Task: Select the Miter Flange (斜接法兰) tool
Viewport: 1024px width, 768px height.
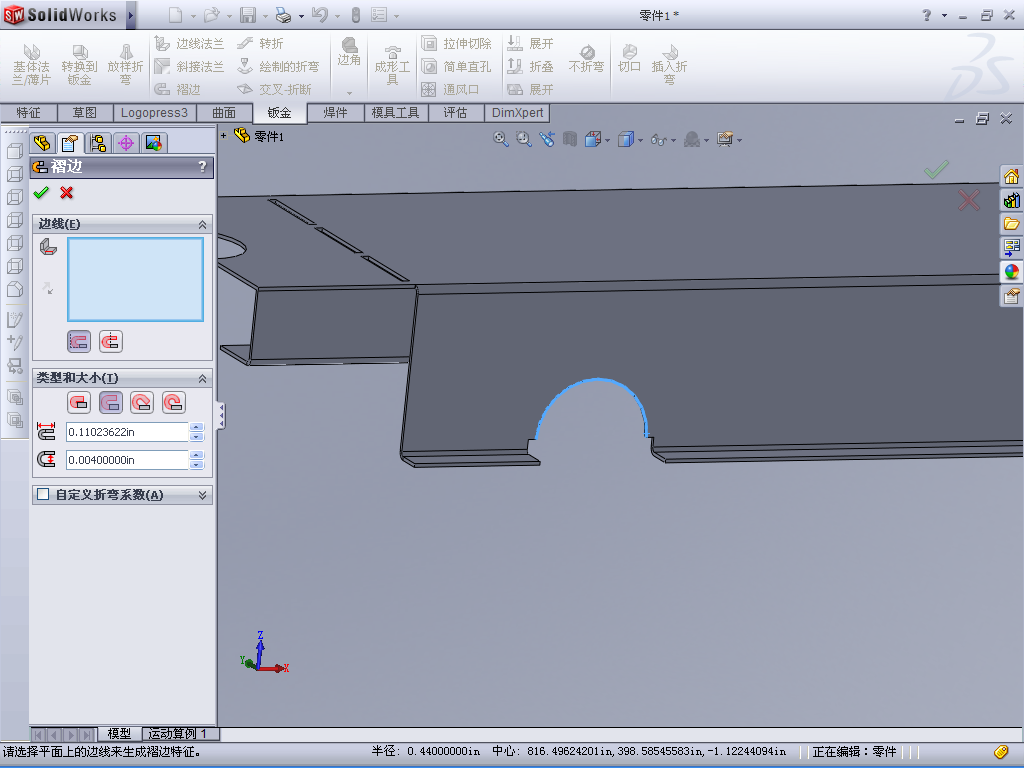Action: click(x=189, y=67)
